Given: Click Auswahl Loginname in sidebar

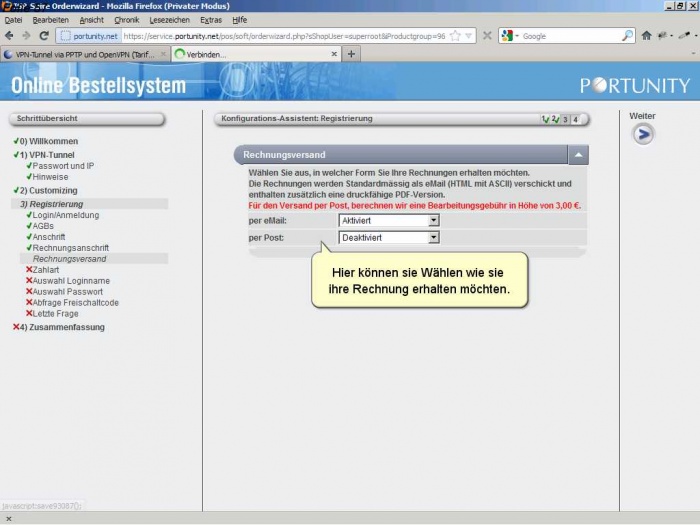Looking at the screenshot, I should click(71, 281).
